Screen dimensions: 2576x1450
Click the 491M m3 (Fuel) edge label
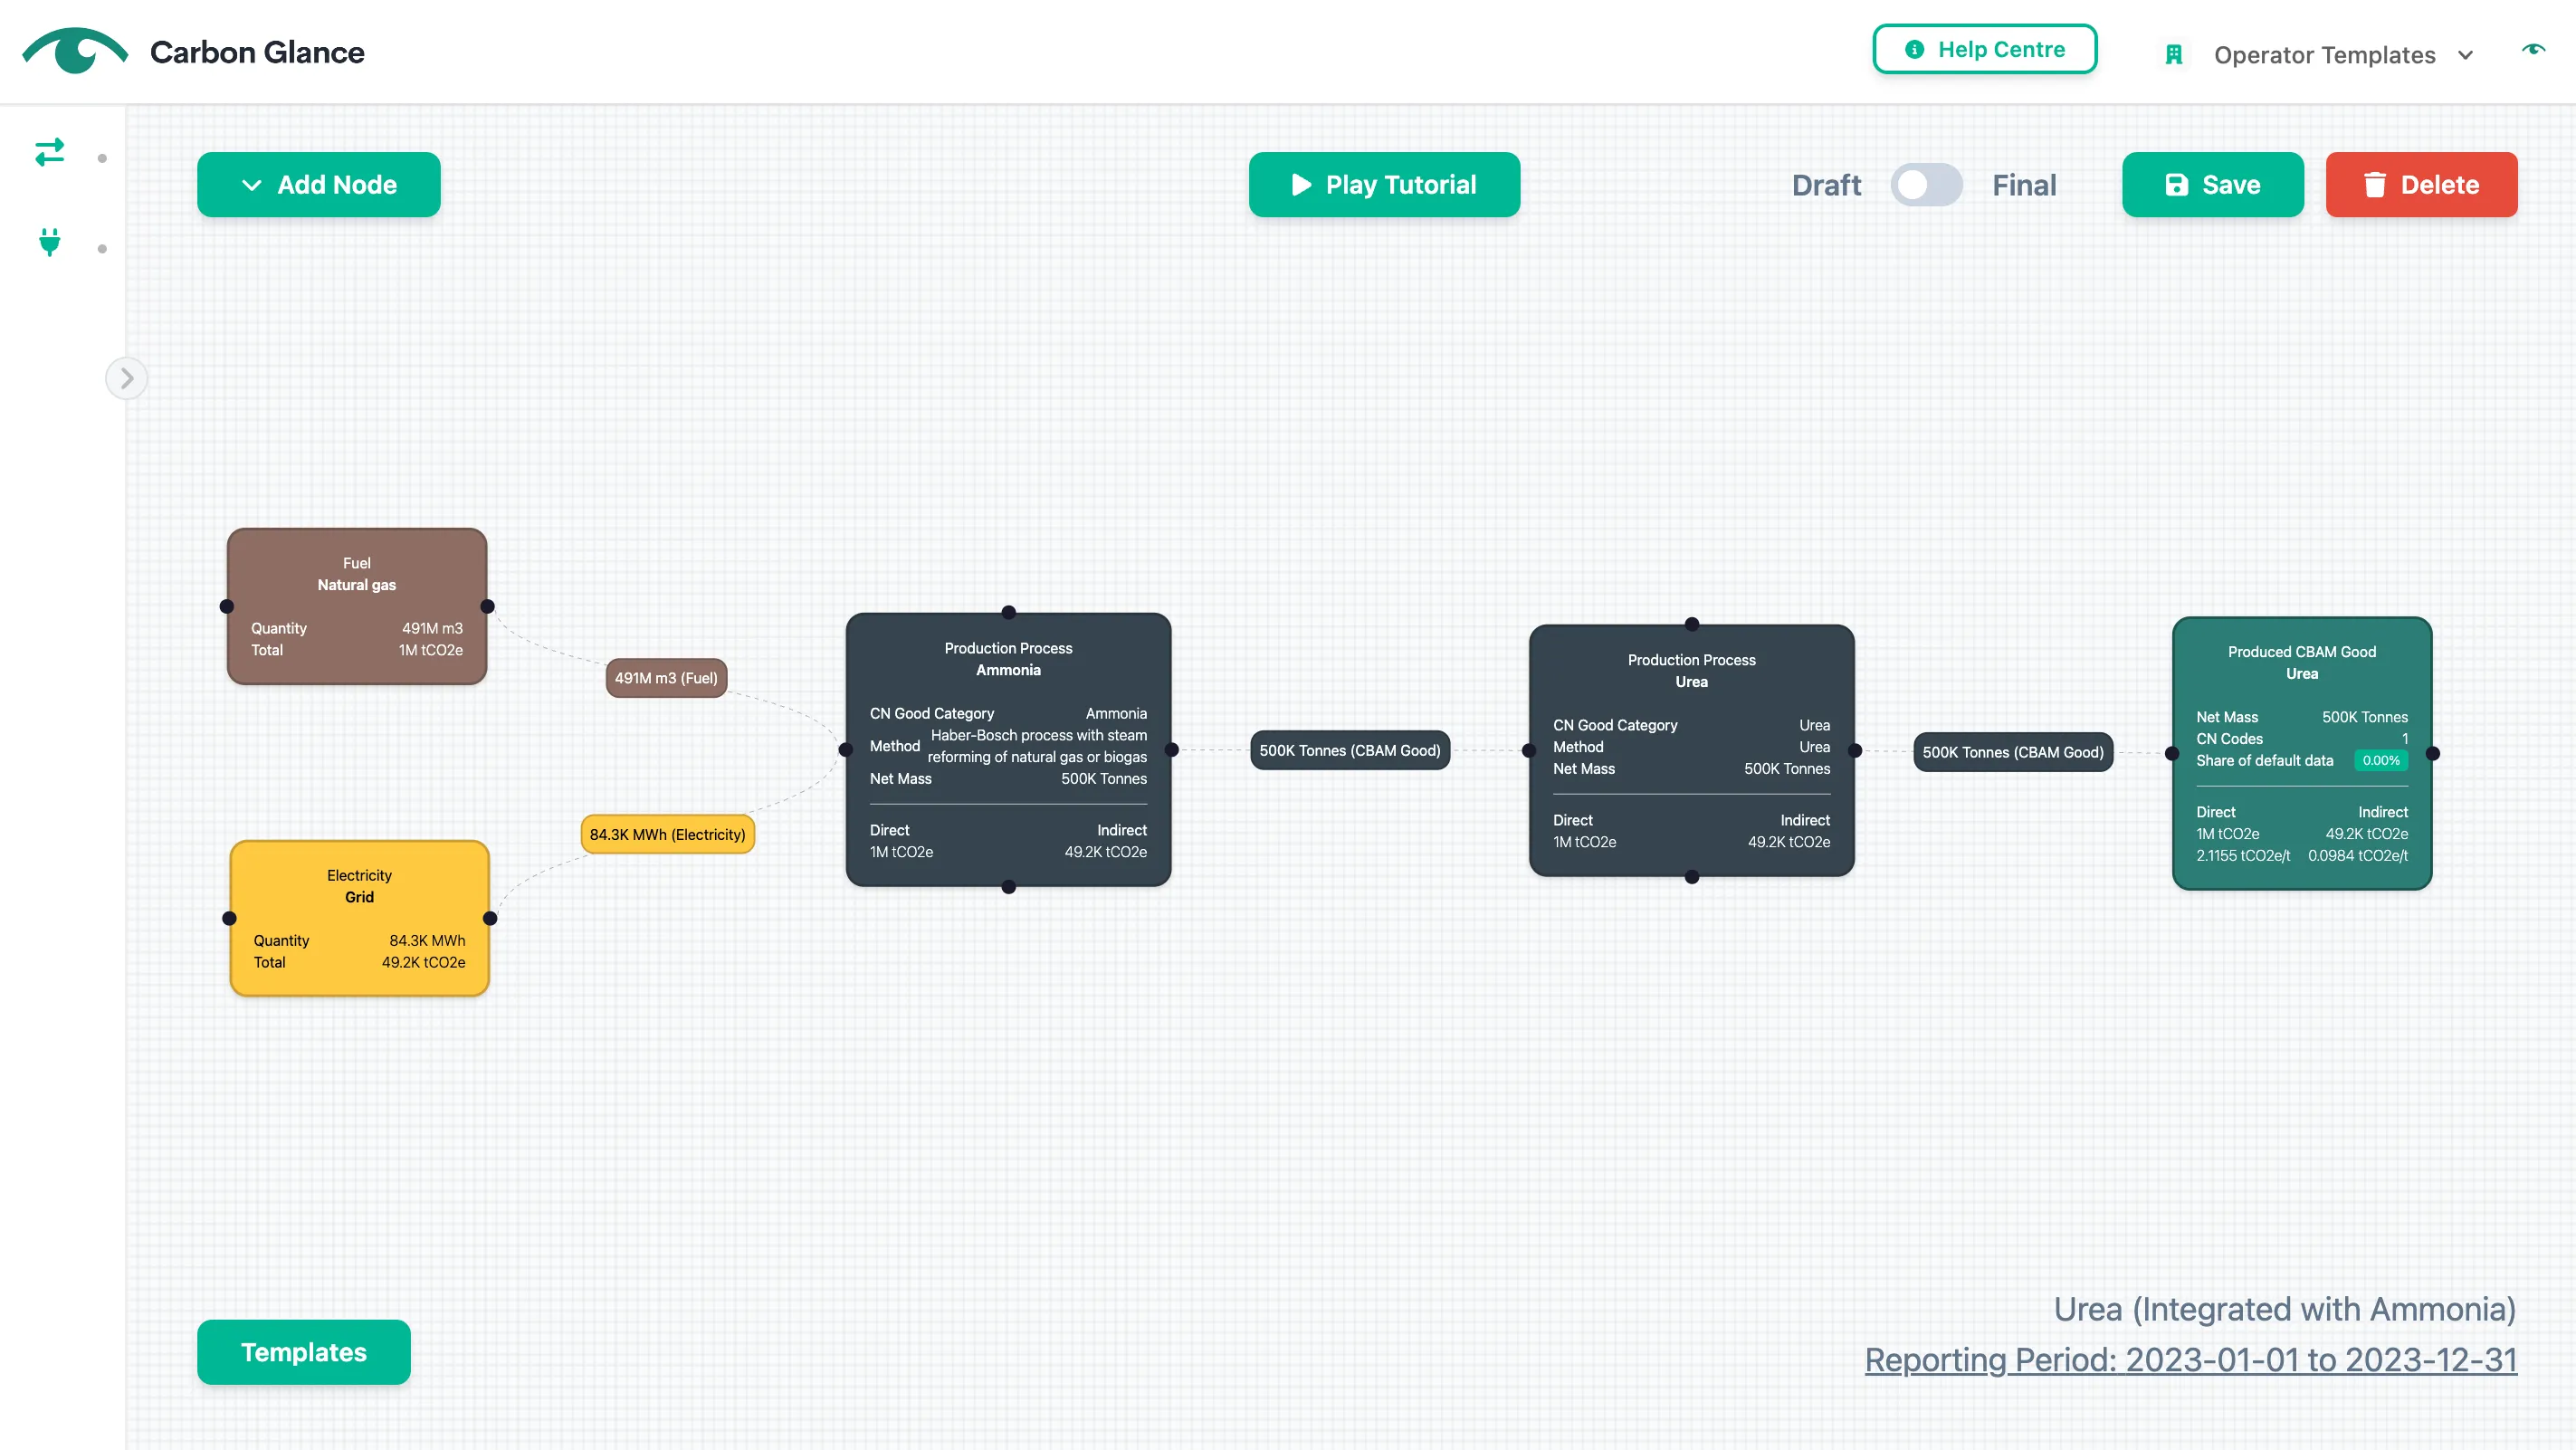(666, 677)
